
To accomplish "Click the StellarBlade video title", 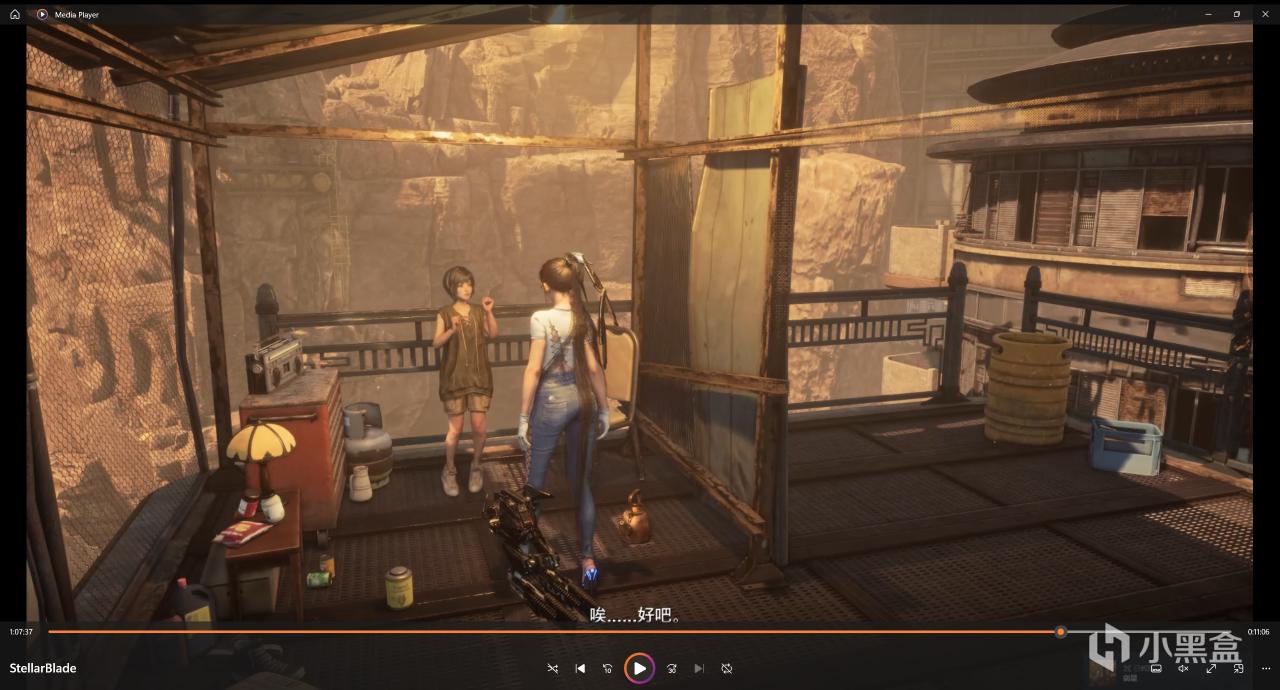I will click(x=43, y=668).
